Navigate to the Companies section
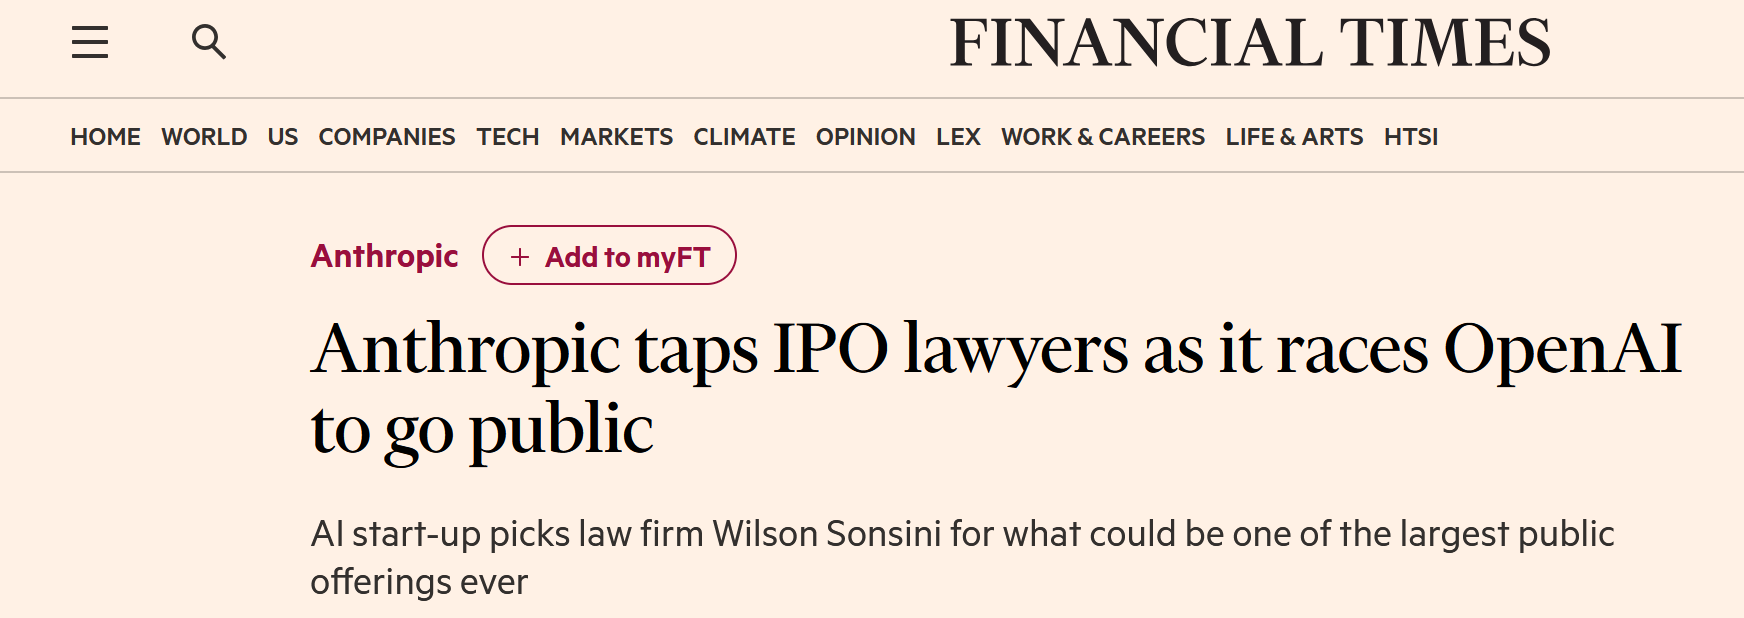The height and width of the screenshot is (618, 1744). [387, 137]
